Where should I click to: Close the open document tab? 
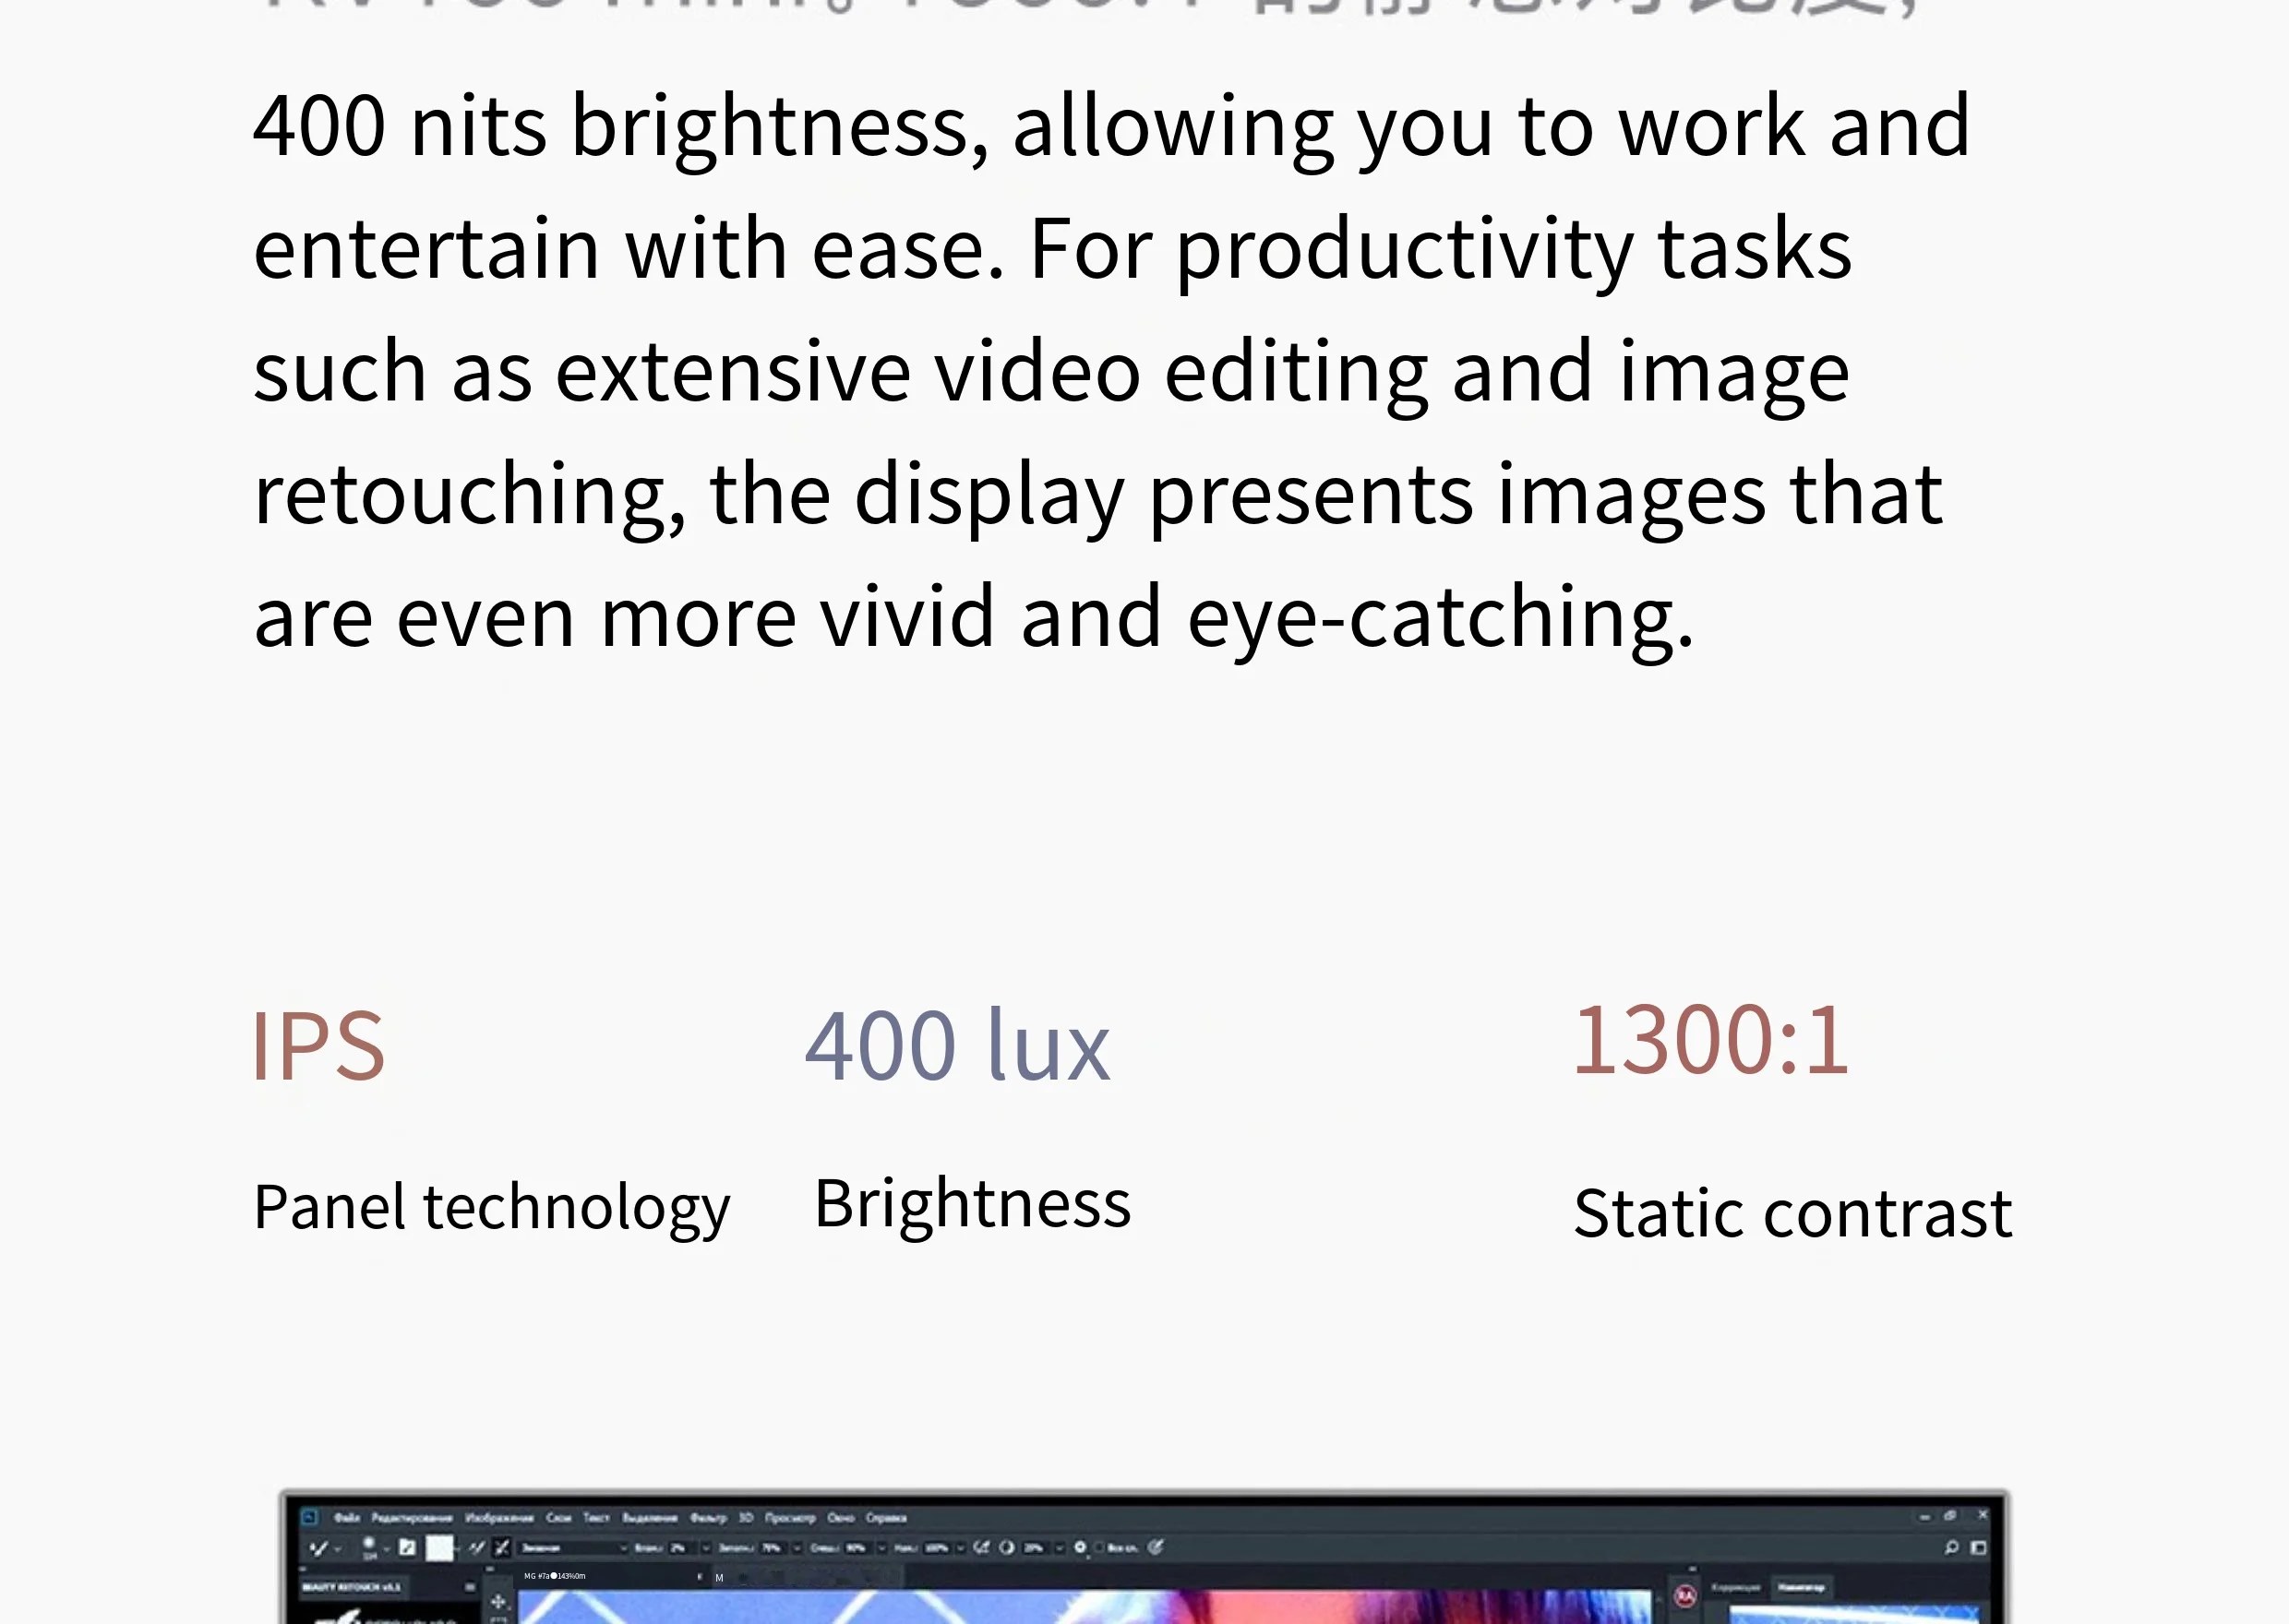coord(699,1577)
